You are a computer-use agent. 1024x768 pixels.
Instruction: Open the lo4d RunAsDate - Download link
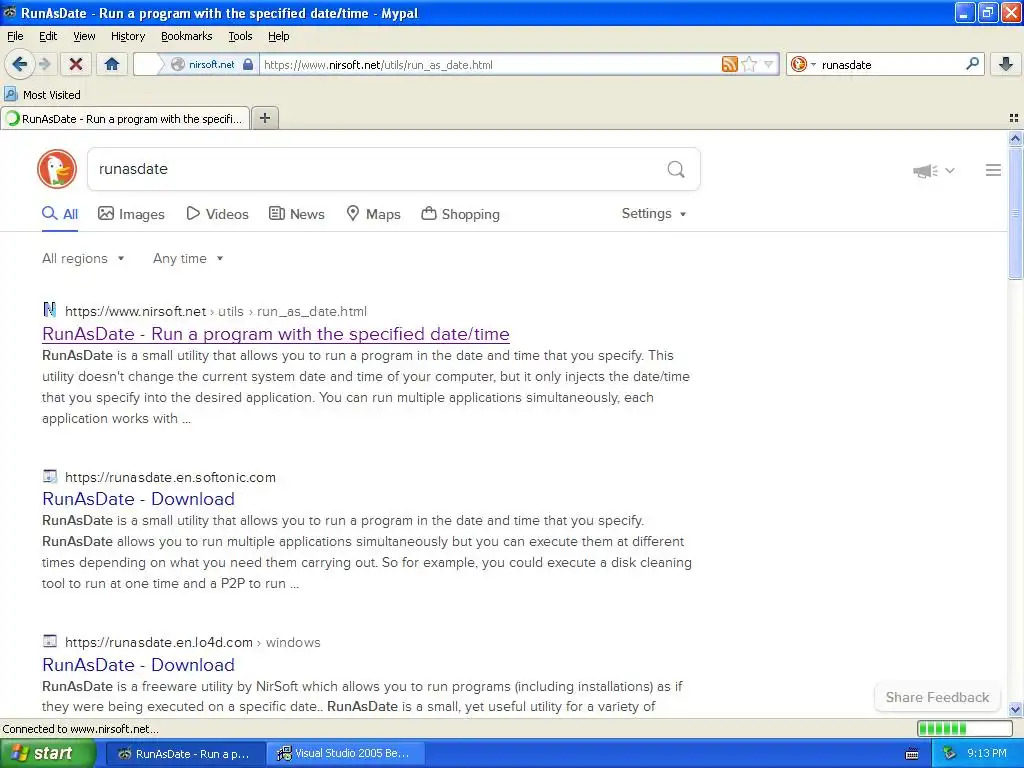click(138, 665)
